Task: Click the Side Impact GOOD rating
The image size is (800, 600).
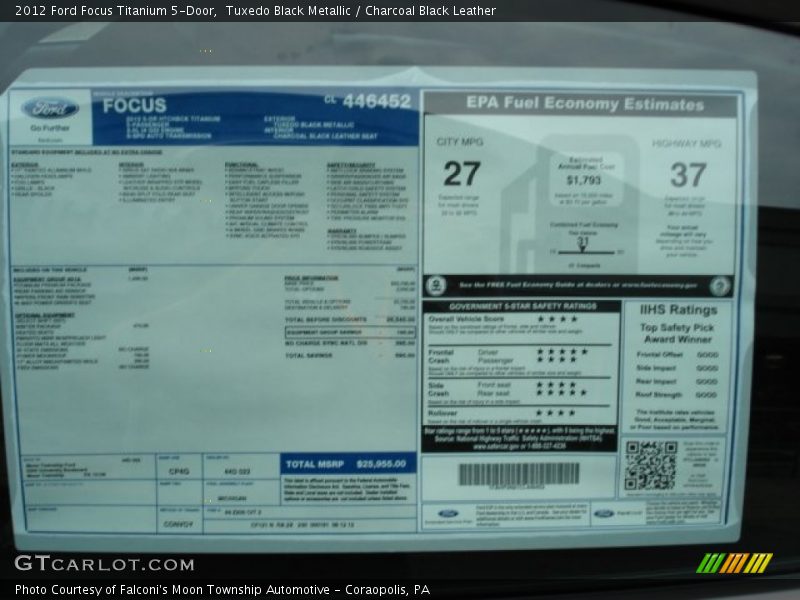Action: pyautogui.click(x=677, y=368)
